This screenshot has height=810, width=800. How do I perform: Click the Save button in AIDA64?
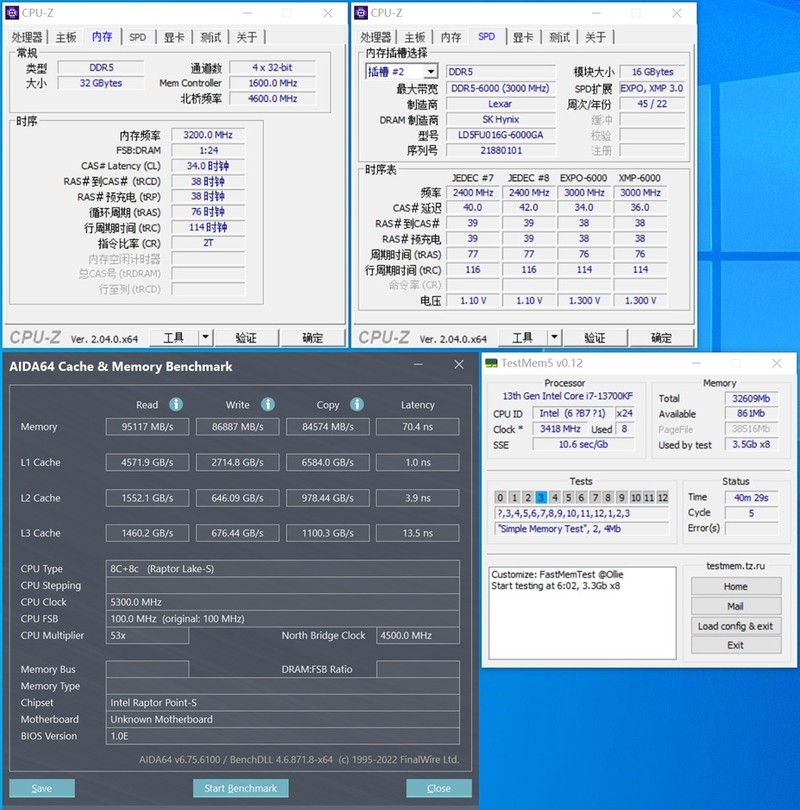pyautogui.click(x=42, y=788)
